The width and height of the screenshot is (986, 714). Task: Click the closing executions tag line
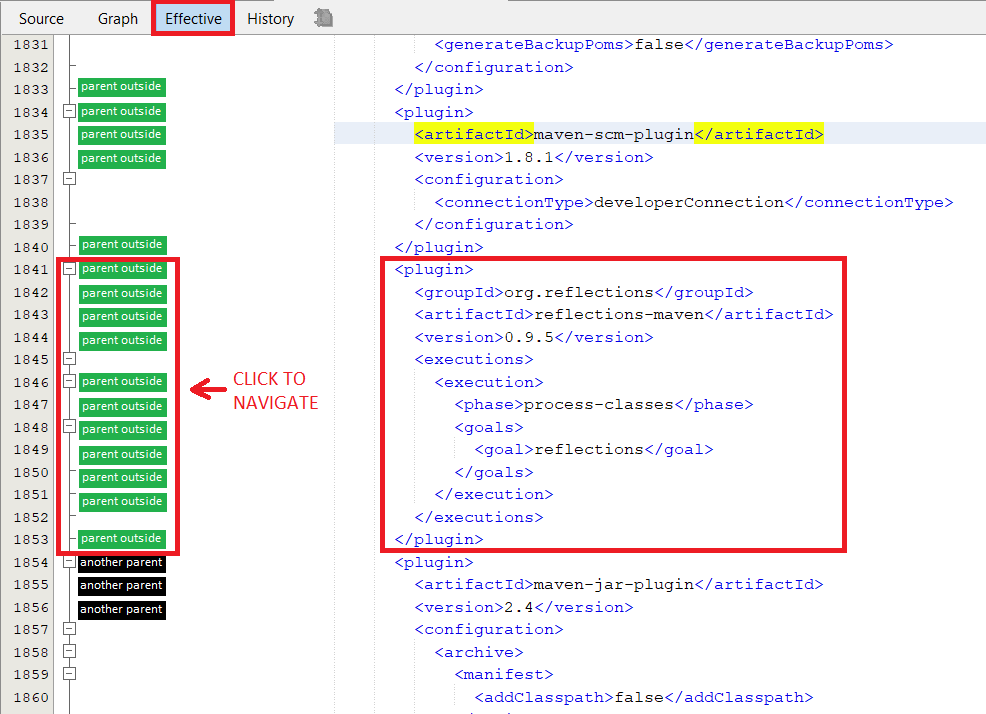coord(479,517)
